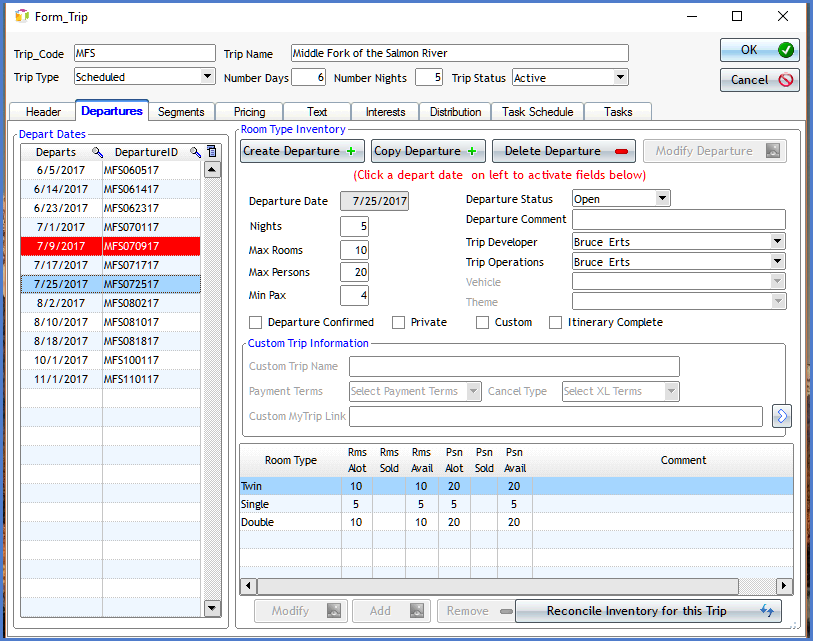Open the Select XL Terms dropdown

pyautogui.click(x=671, y=391)
